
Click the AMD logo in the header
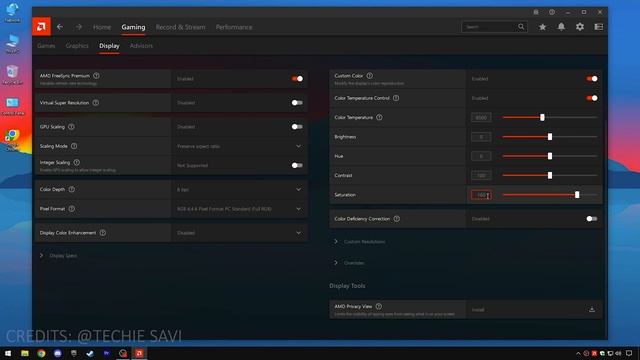pos(41,27)
